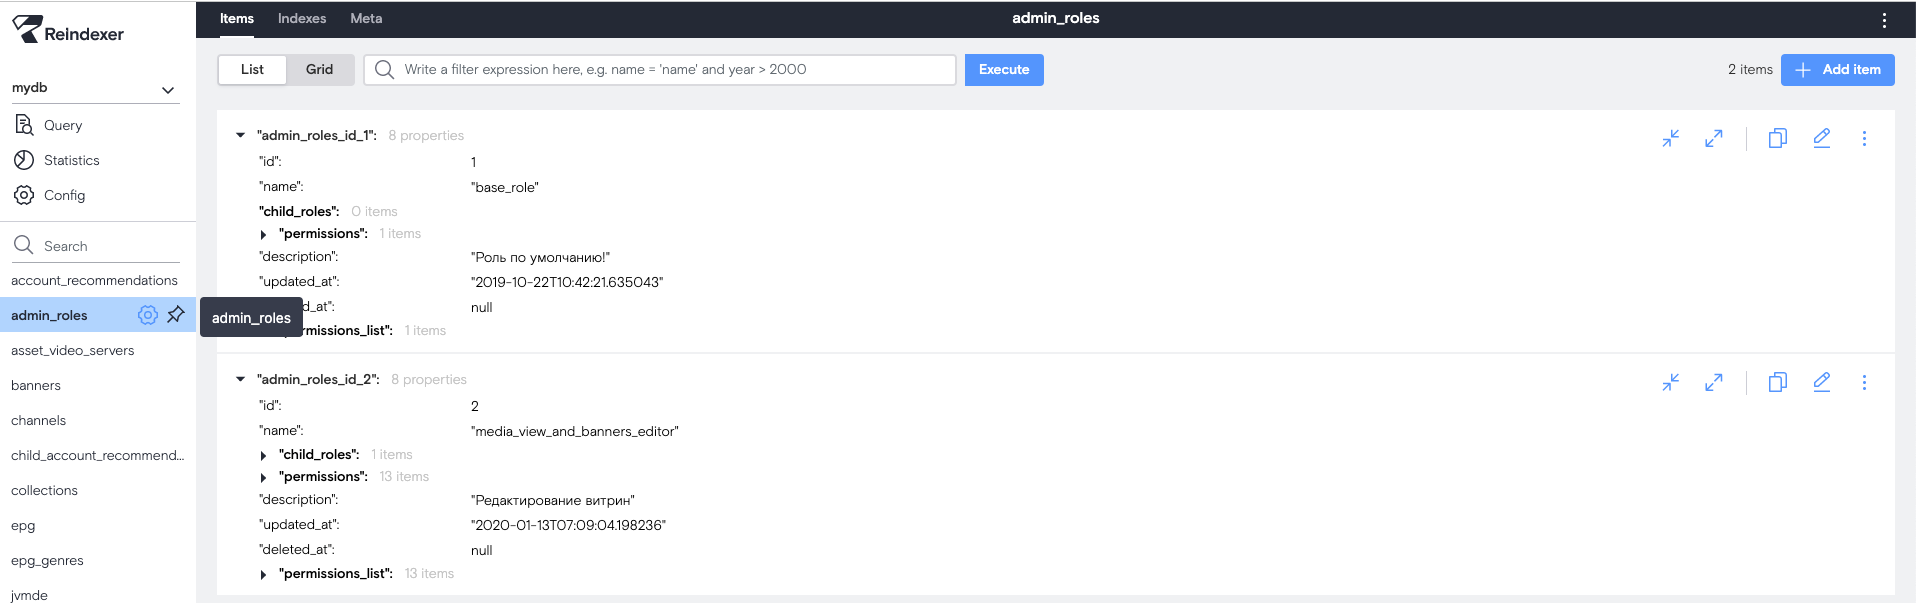Open the top-right kebab menu in the header
This screenshot has width=1916, height=603.
pos(1884,20)
